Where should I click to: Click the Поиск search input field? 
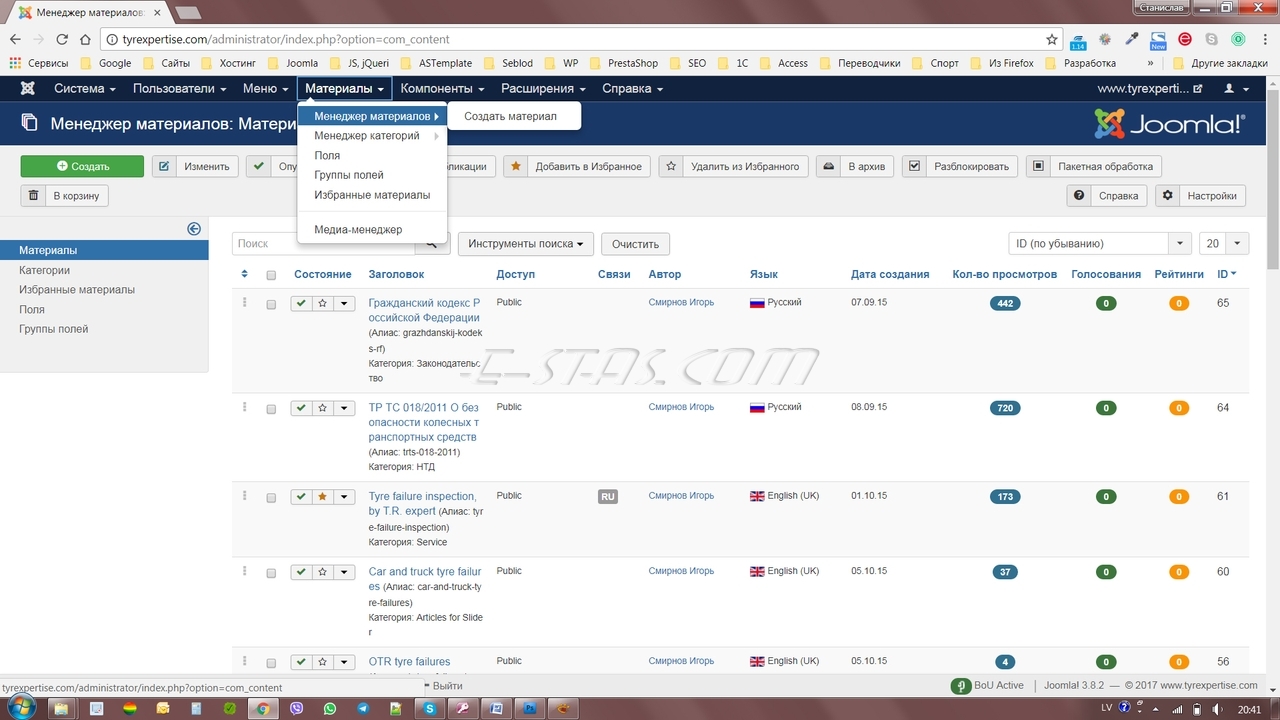tap(323, 243)
